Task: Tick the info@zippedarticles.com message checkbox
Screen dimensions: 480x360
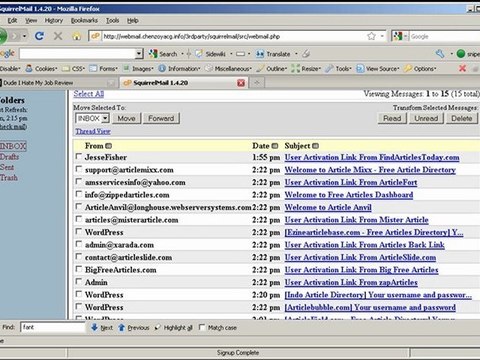Action: click(x=79, y=194)
